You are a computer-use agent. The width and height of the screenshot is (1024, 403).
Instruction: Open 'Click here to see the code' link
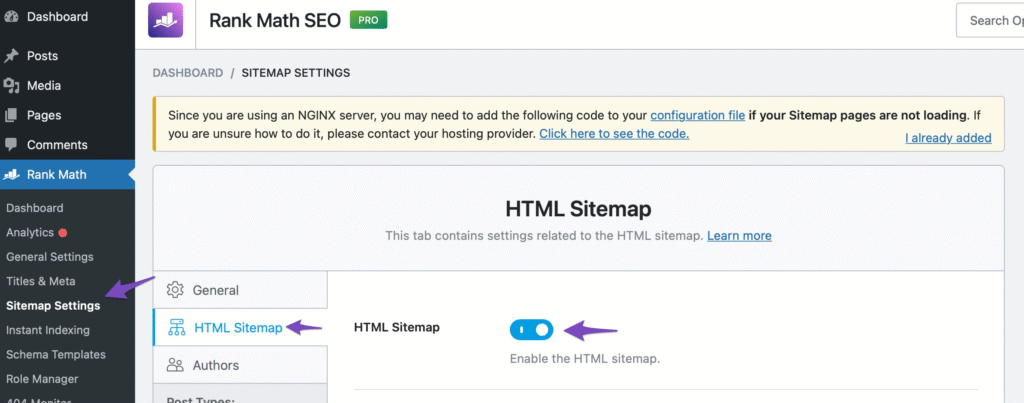coord(614,133)
